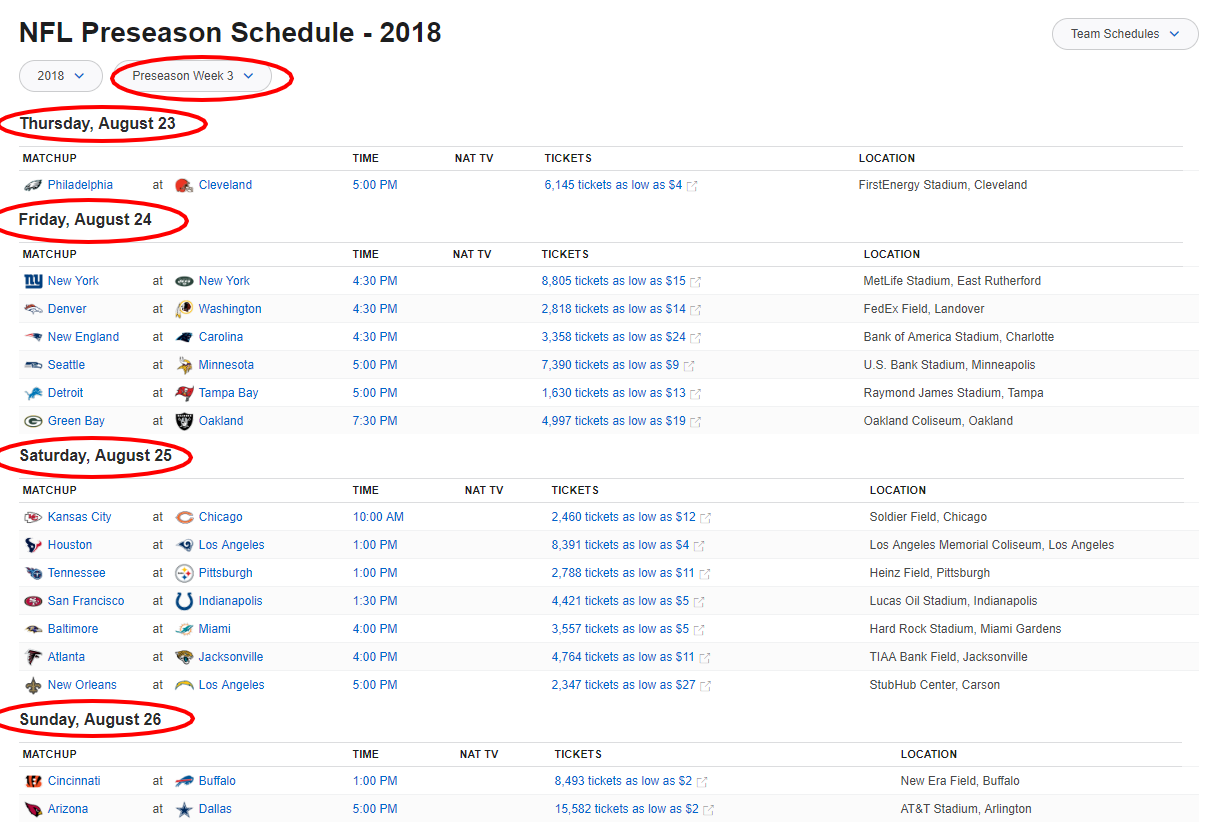Click the Tampa Bay Buccaneers logo

[x=183, y=393]
